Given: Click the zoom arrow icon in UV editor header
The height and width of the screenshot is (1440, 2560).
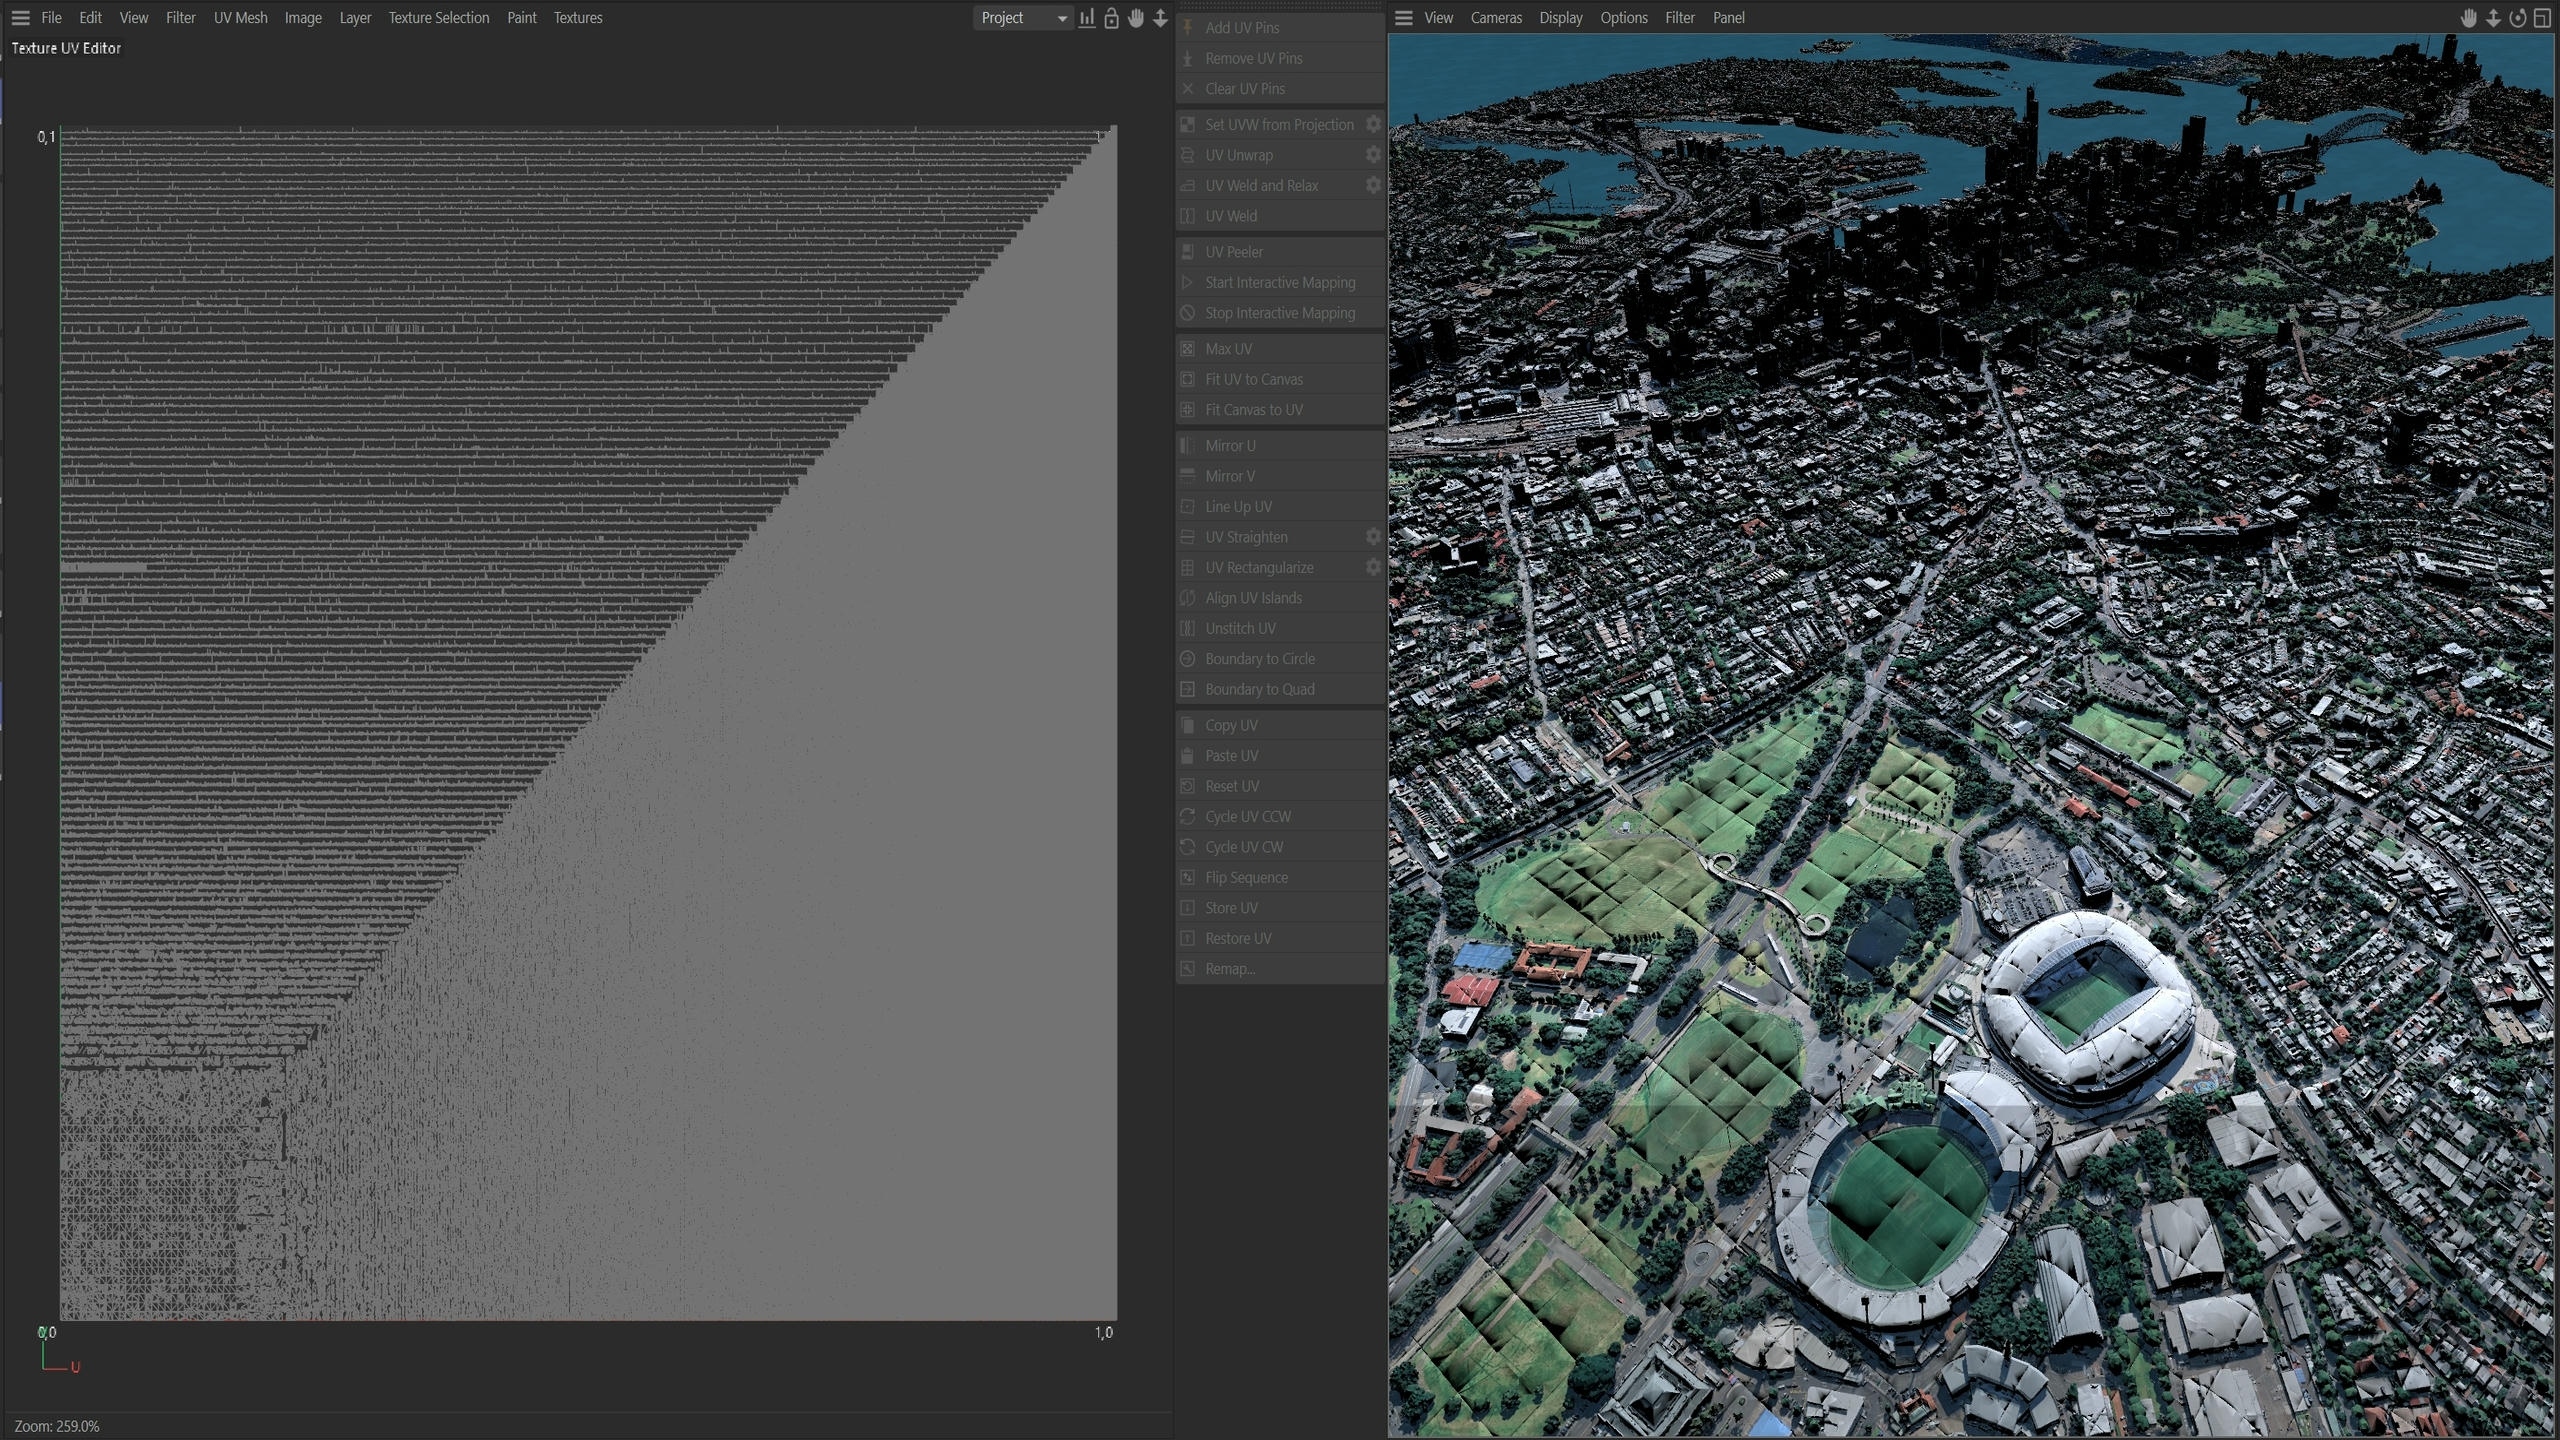Looking at the screenshot, I should pyautogui.click(x=1160, y=18).
